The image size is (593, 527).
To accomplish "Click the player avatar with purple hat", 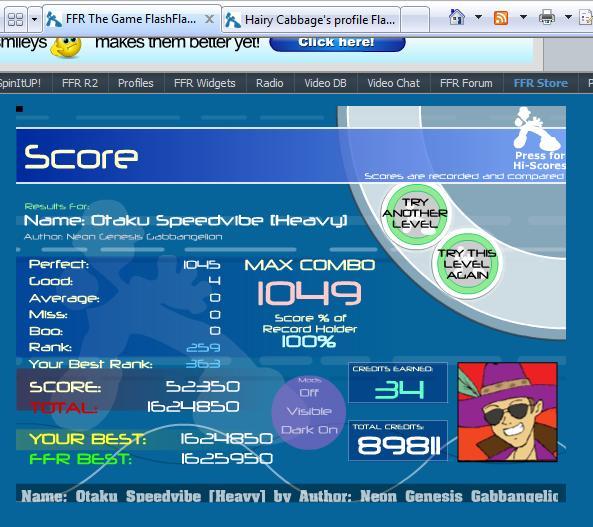I will 508,412.
